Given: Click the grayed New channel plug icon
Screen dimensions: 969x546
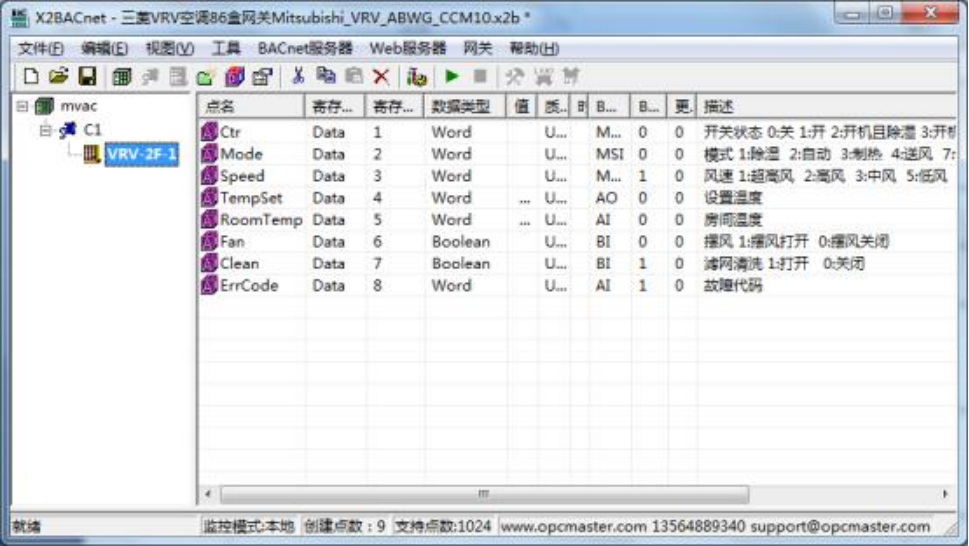Looking at the screenshot, I should click(150, 77).
